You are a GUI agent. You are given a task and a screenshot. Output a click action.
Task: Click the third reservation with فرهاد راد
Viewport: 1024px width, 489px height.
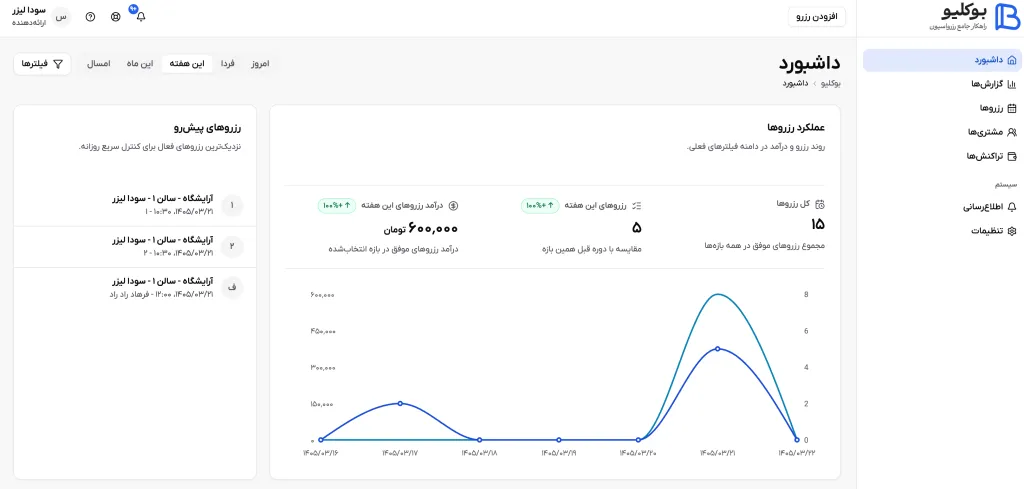(x=135, y=288)
